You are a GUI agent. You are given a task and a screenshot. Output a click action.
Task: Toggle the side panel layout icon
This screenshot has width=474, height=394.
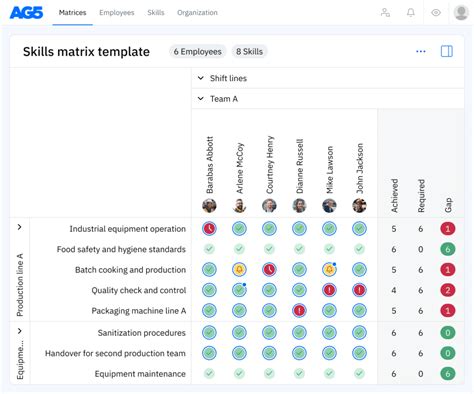pos(447,51)
